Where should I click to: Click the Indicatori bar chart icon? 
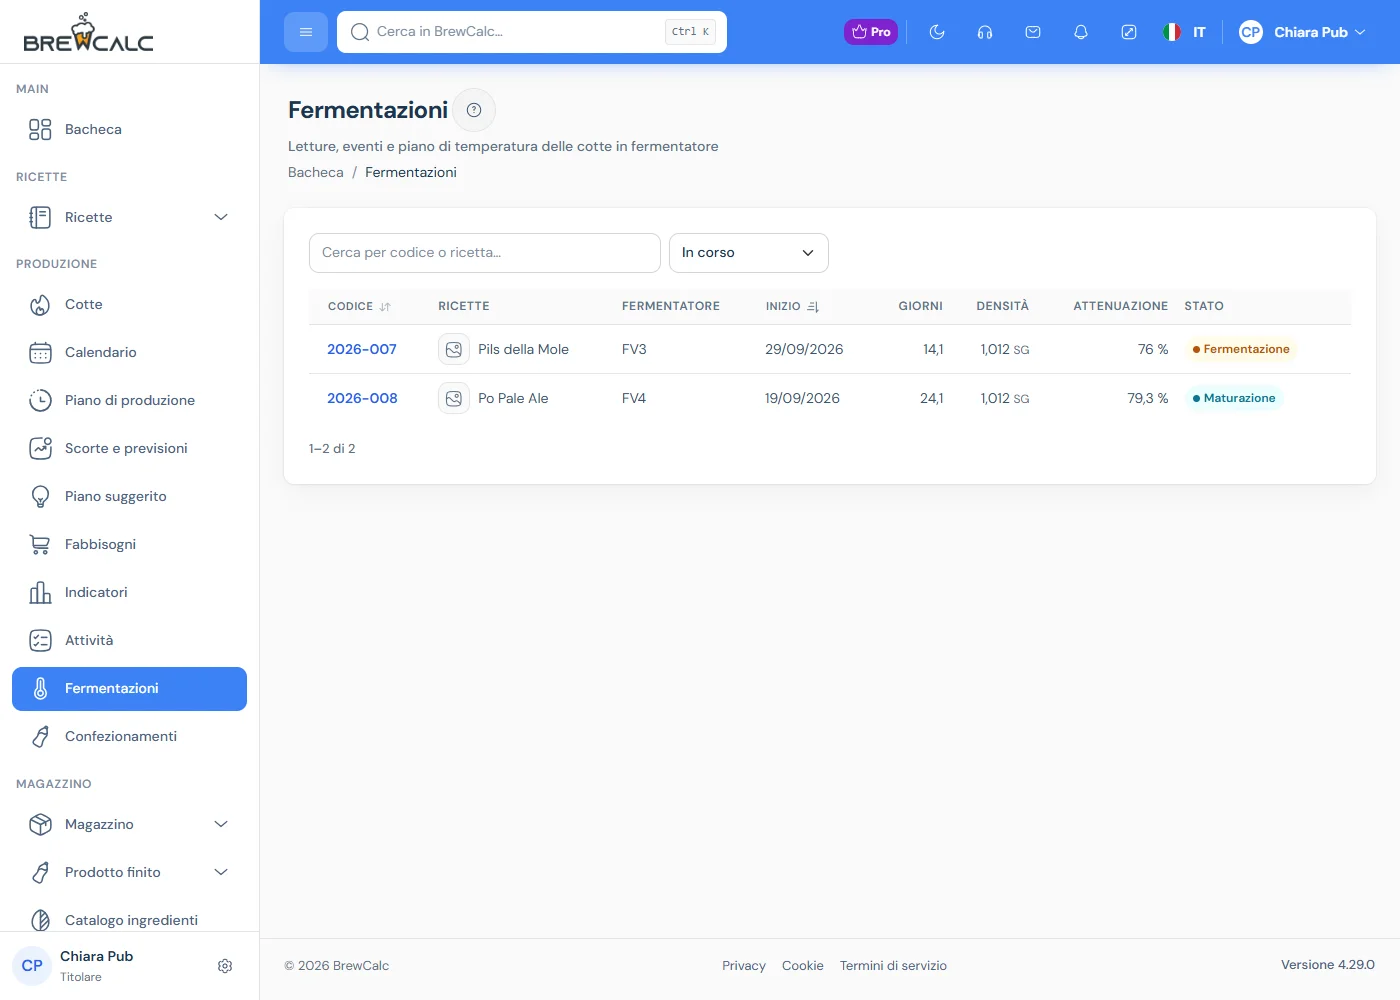[x=40, y=592]
